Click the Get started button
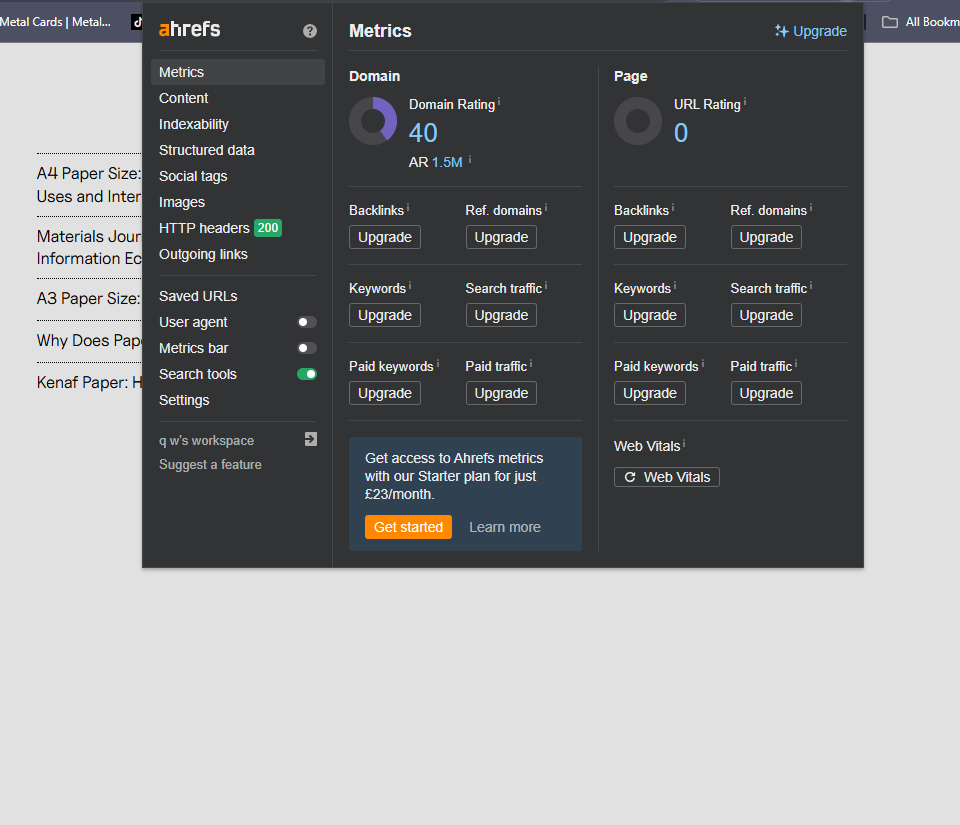Image resolution: width=960 pixels, height=825 pixels. click(x=408, y=527)
